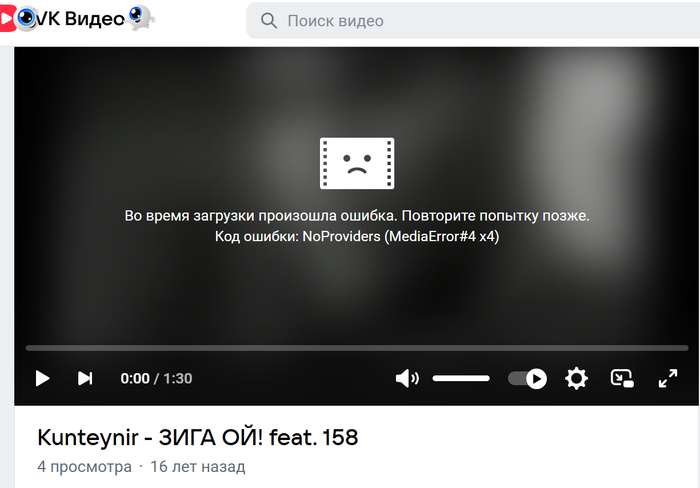This screenshot has width=700, height=488.
Task: Click the 0:00 / 1:30 time display
Action: (x=156, y=379)
